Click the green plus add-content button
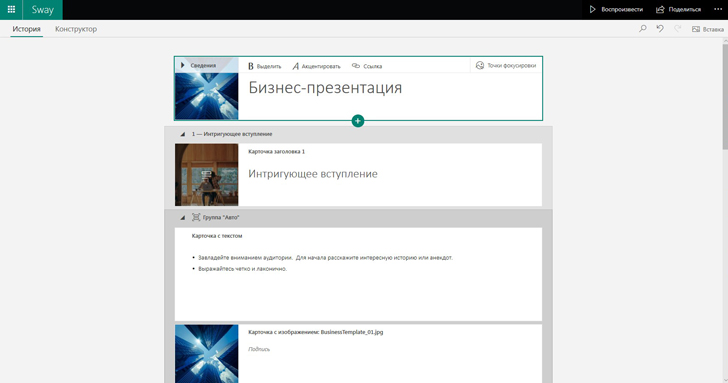The height and width of the screenshot is (383, 728). click(x=358, y=121)
